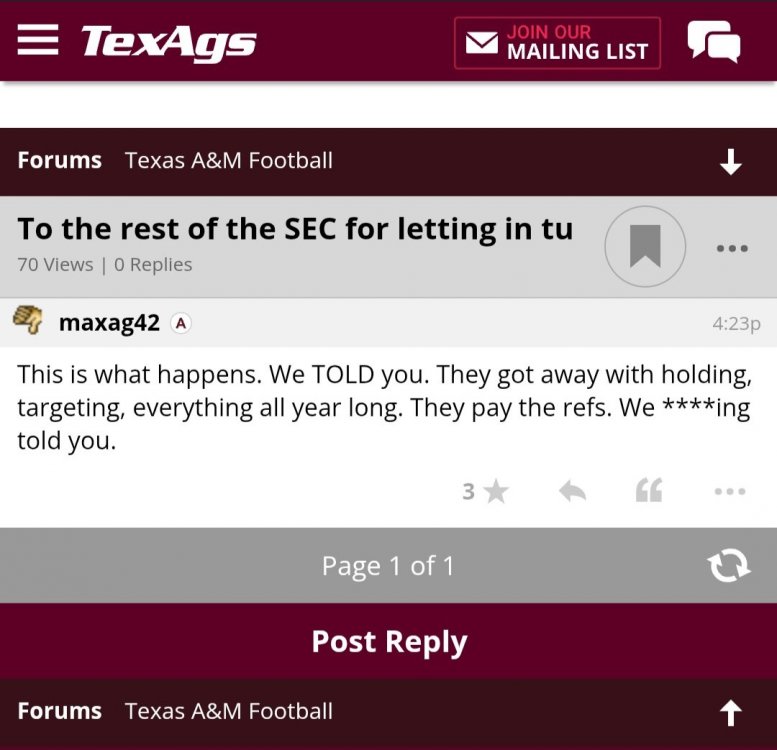The width and height of the screenshot is (777, 750).
Task: Open the hamburger navigation menu
Action: coord(38,40)
